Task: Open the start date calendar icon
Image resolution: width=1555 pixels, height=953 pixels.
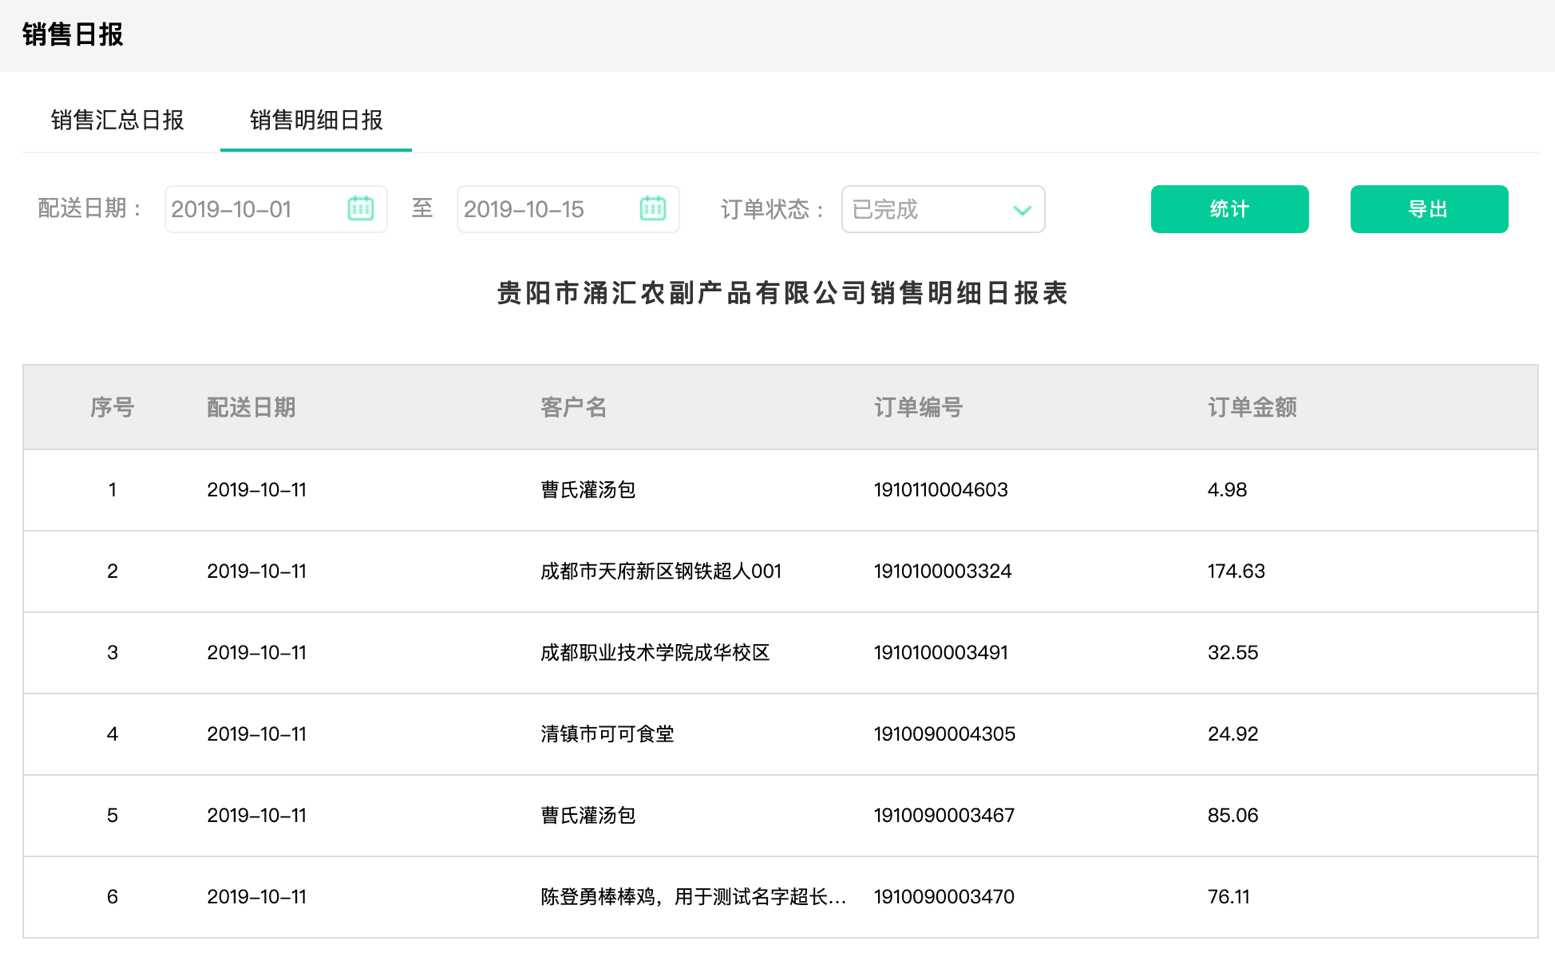Action: tap(360, 209)
